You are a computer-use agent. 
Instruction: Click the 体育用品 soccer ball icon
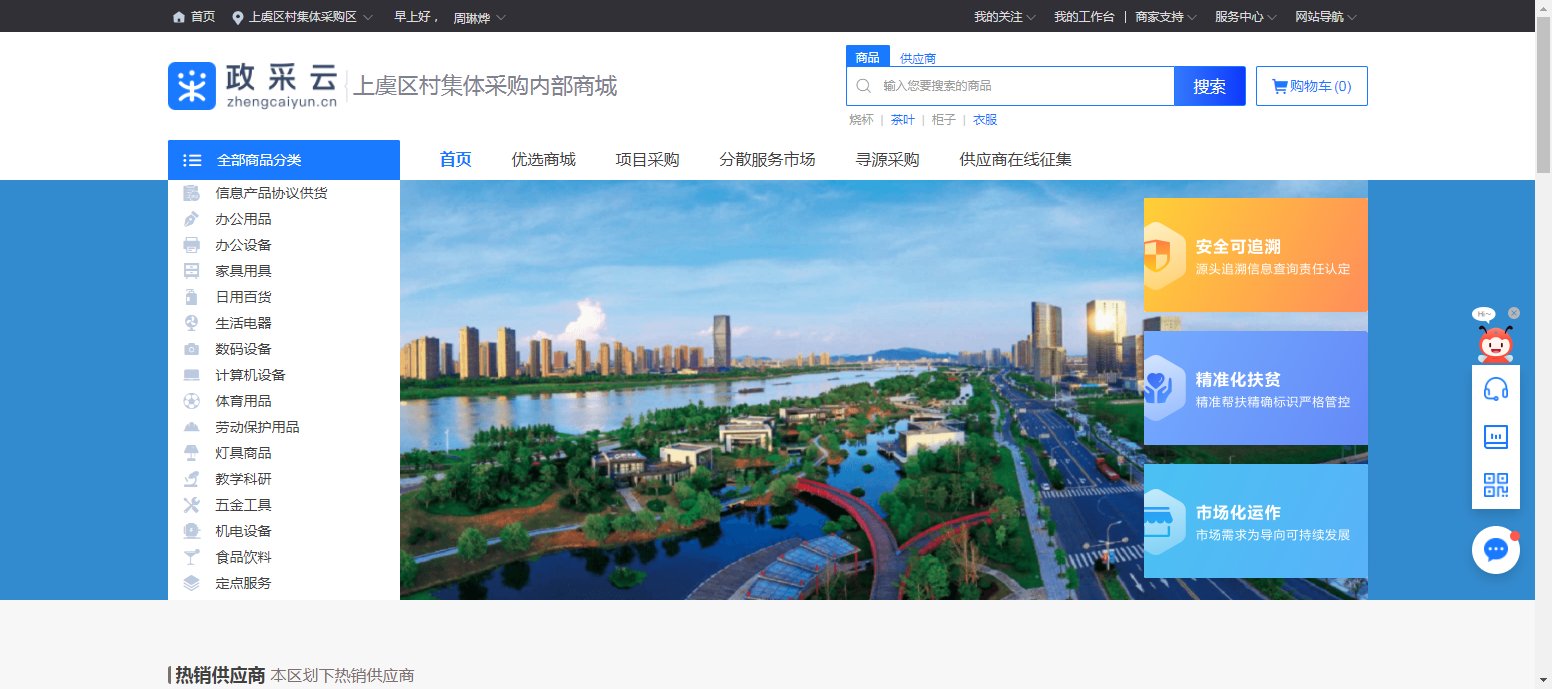(191, 401)
